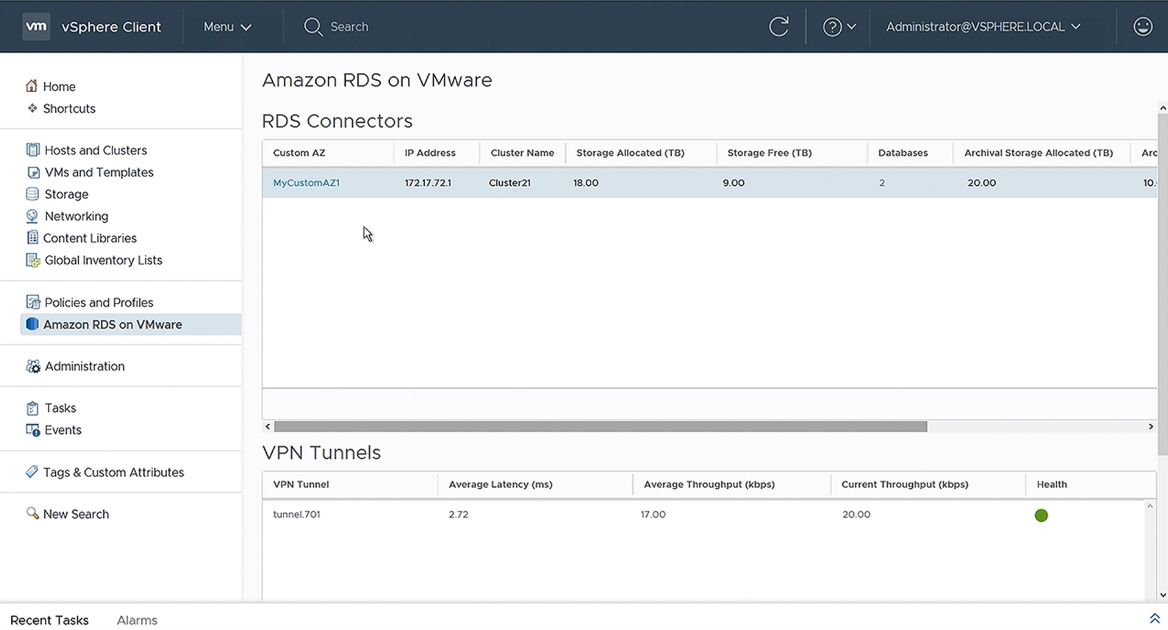
Task: Open Policies and Profiles
Action: point(99,302)
